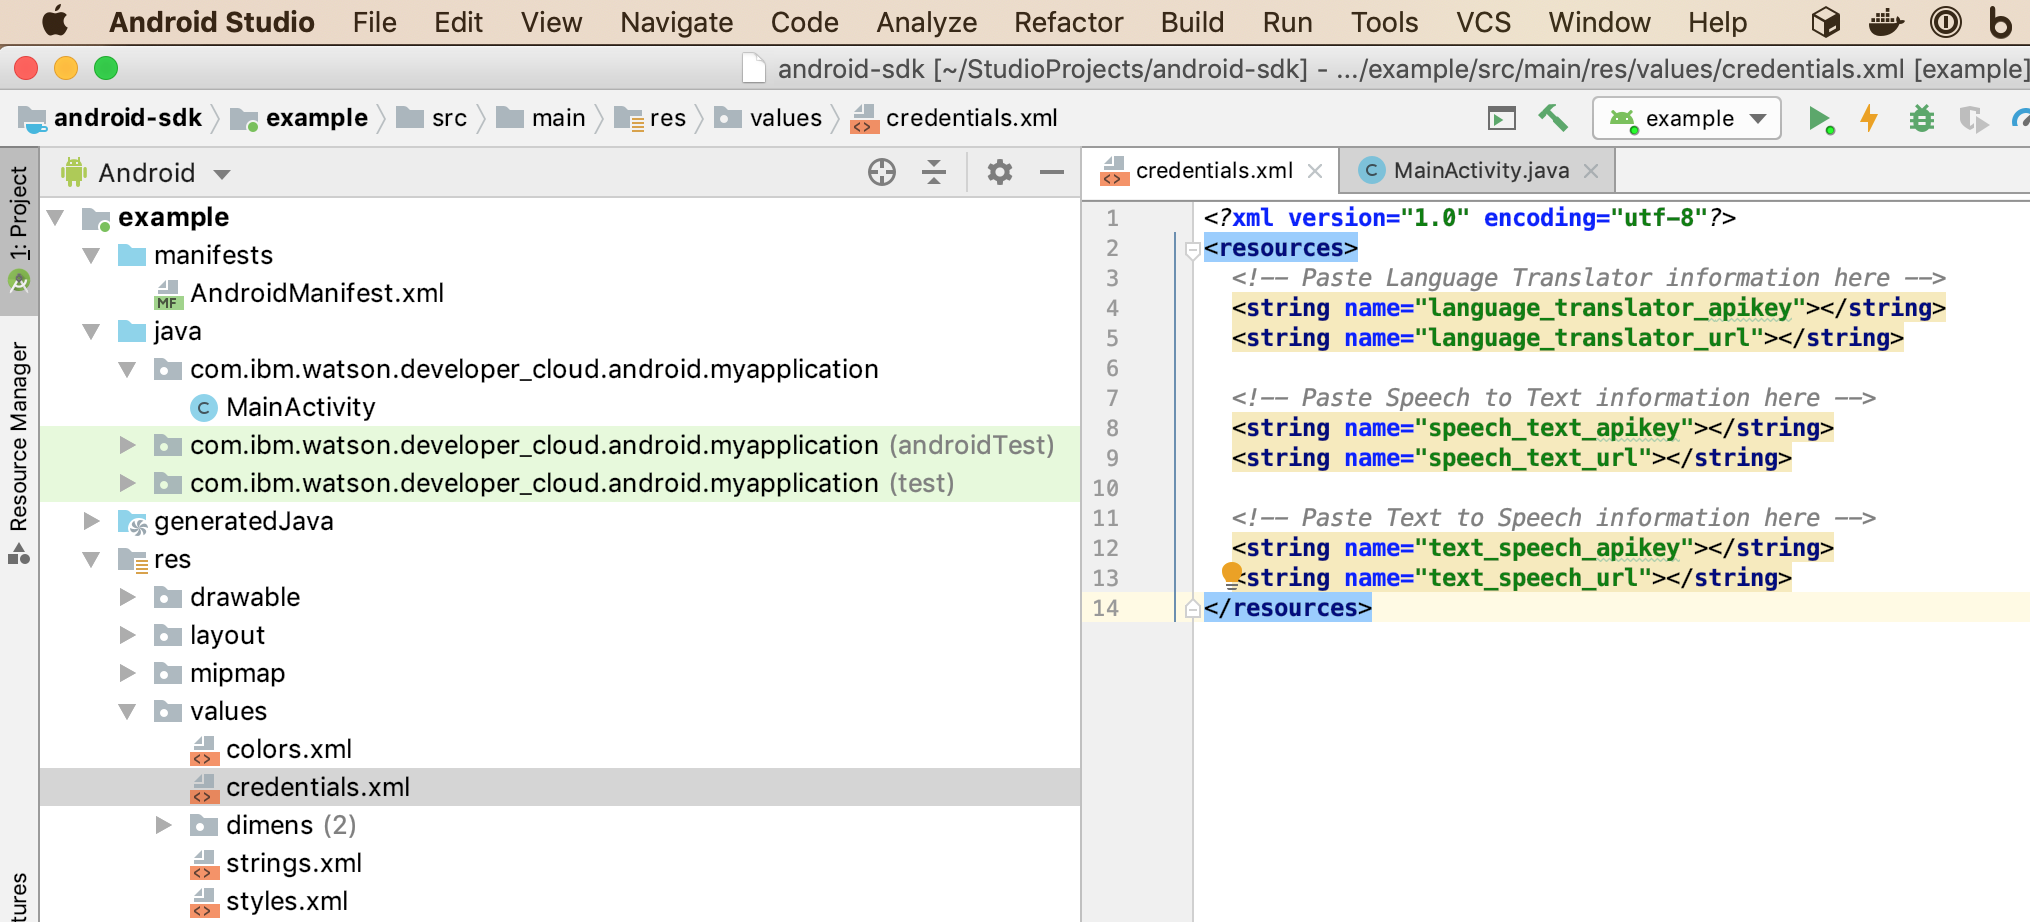Open the Docker whale menu bar icon
This screenshot has width=2030, height=922.
(1885, 22)
